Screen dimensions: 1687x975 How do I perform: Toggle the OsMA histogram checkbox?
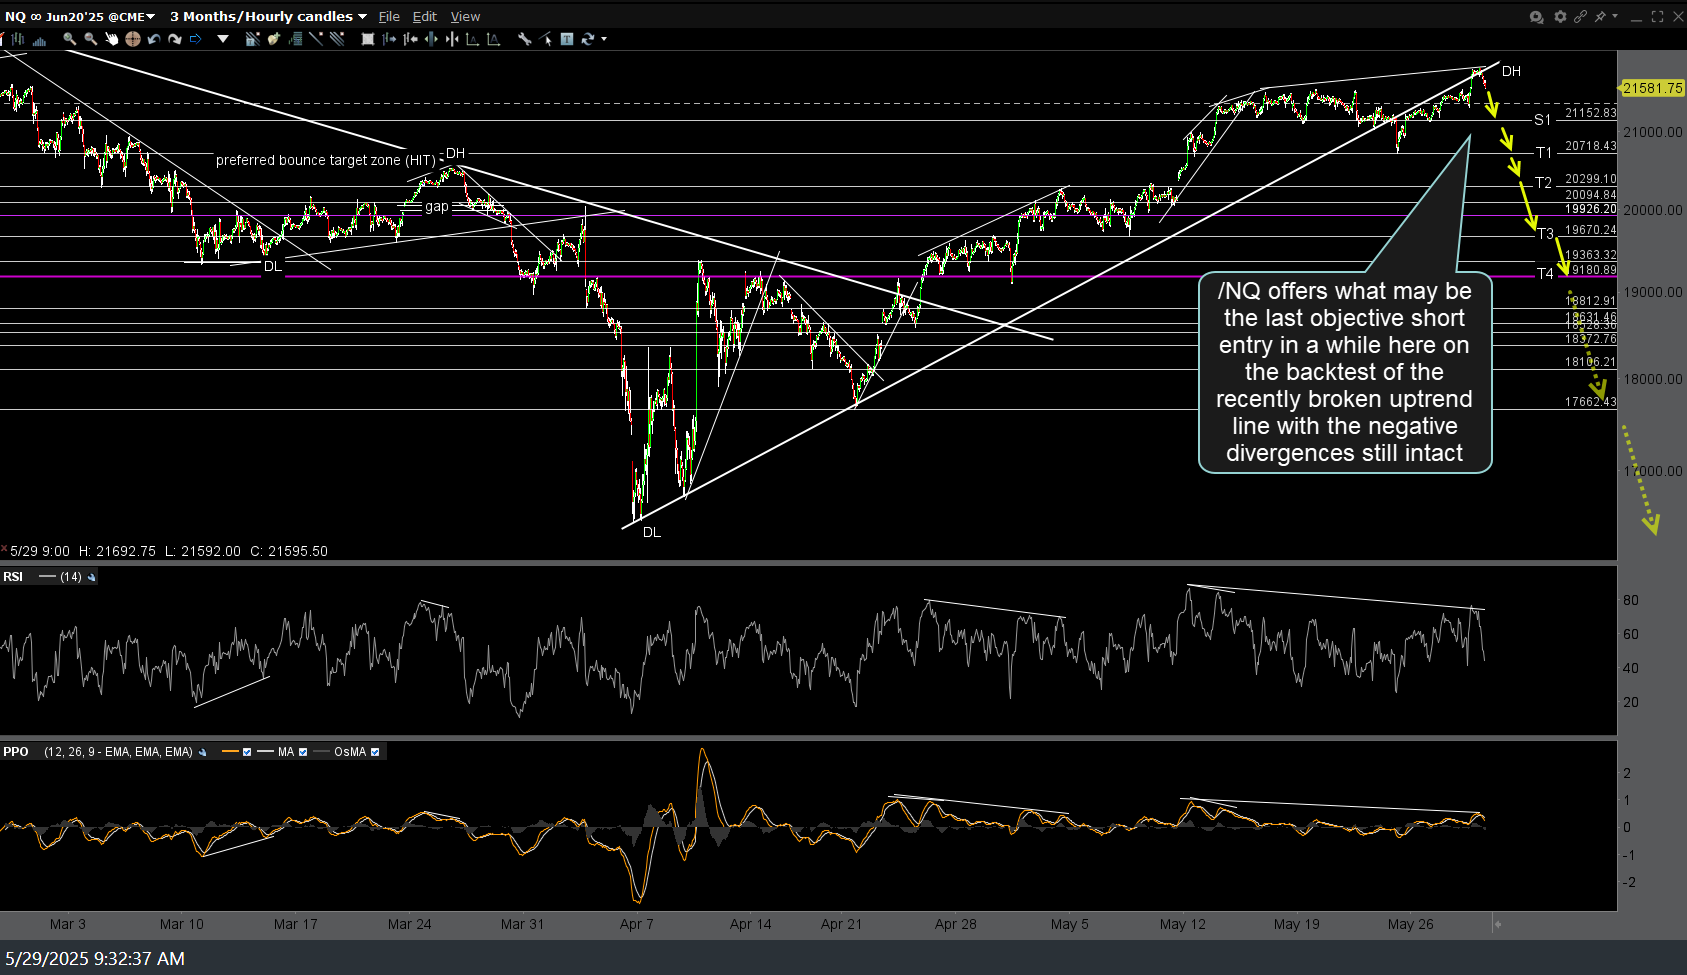[375, 752]
